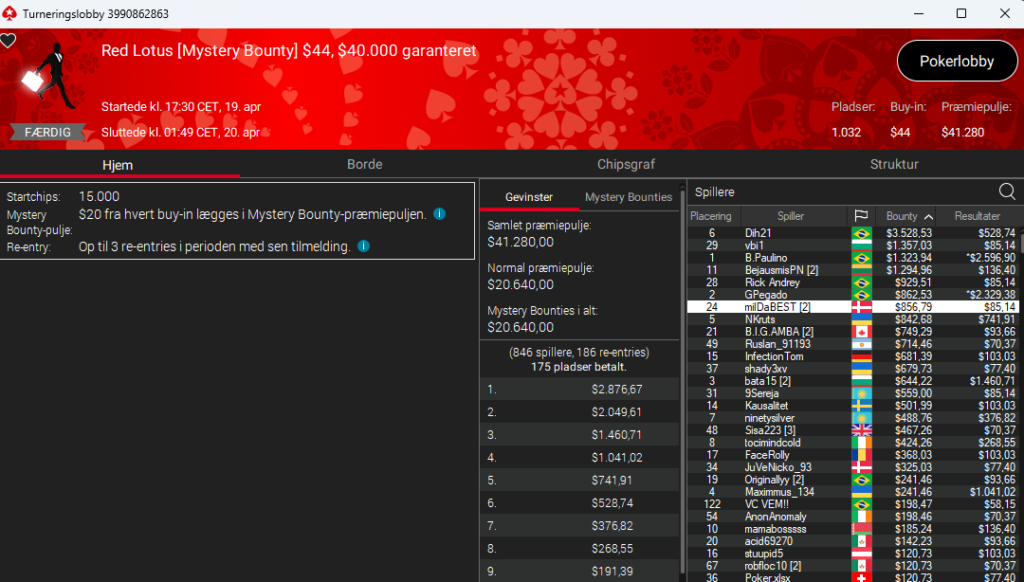The image size is (1024, 582).
Task: Sort players by country flag column
Action: point(860,216)
